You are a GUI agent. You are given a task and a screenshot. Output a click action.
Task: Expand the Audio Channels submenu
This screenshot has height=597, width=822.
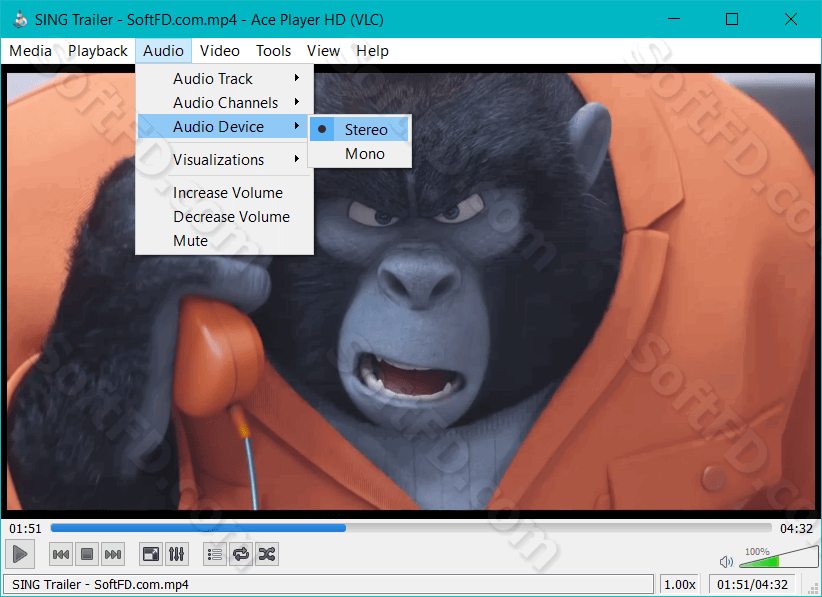[222, 103]
